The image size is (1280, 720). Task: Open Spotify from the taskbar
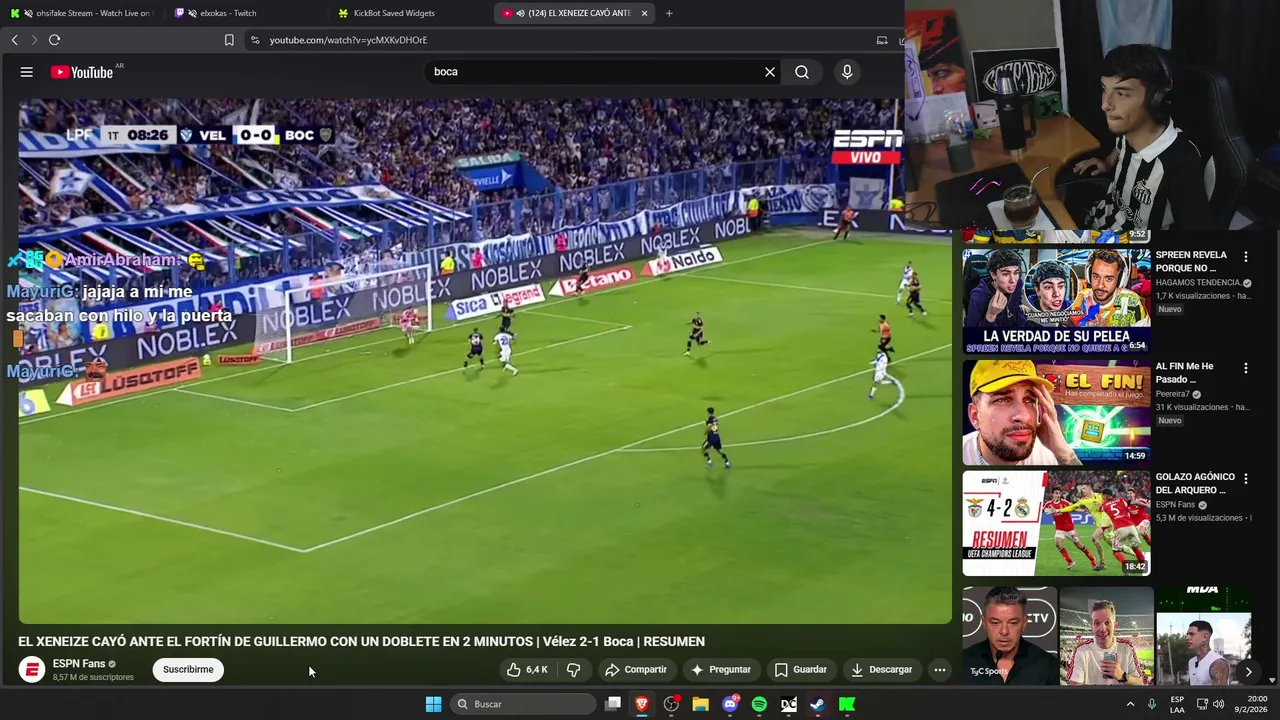click(x=759, y=704)
